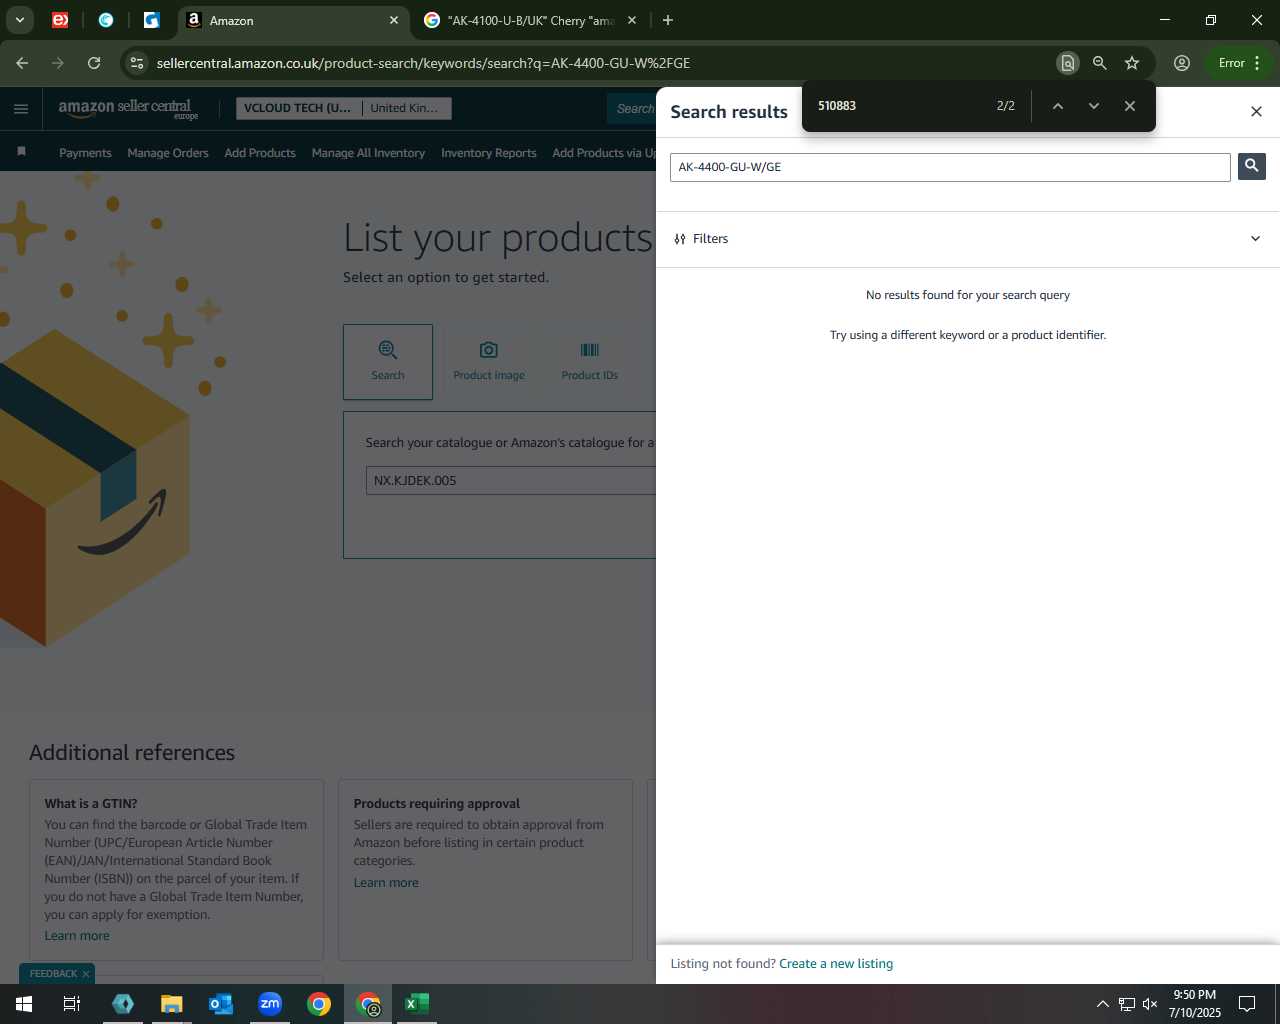
Task: Open the tab search dropdown arrow
Action: point(19,20)
